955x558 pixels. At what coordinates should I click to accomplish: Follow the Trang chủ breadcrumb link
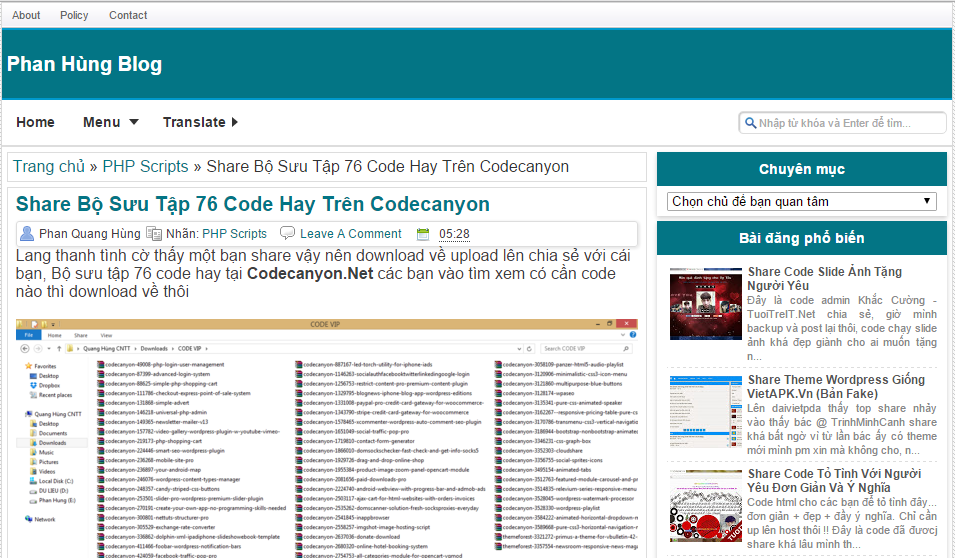click(x=49, y=166)
